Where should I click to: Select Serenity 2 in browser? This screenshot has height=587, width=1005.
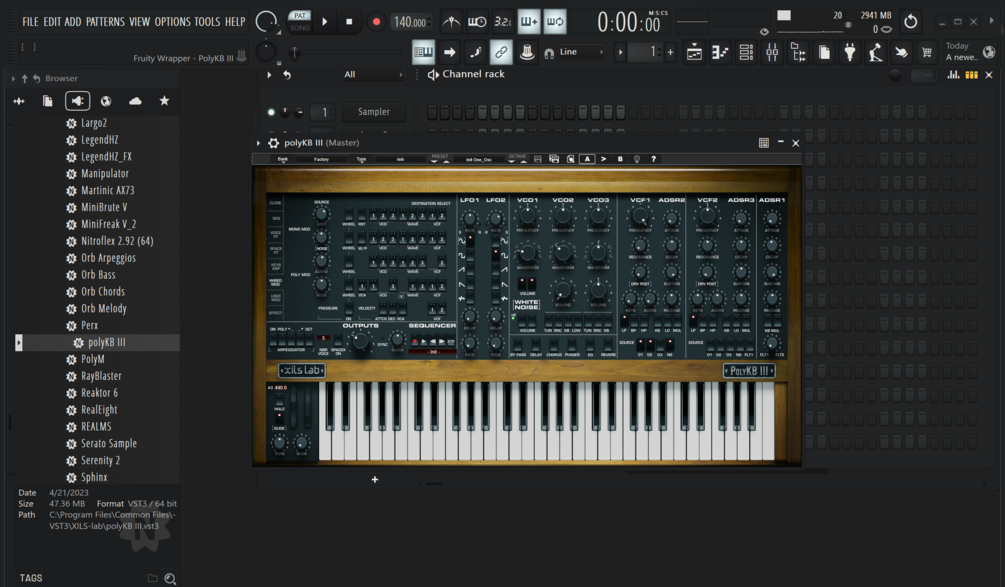click(100, 460)
